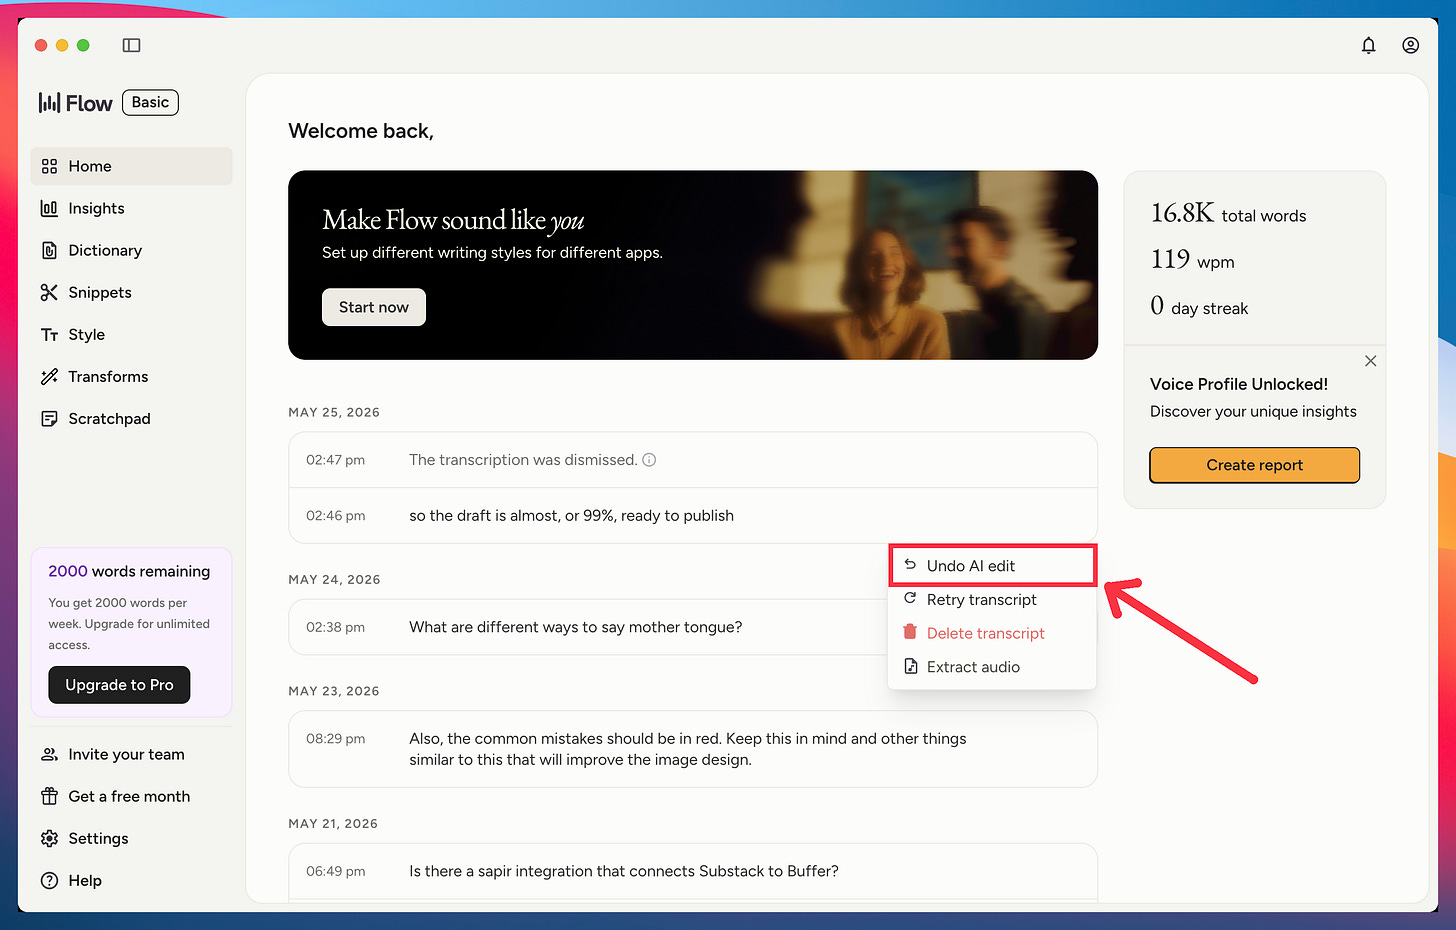Open notifications bell icon
The width and height of the screenshot is (1456, 930).
1368,45
